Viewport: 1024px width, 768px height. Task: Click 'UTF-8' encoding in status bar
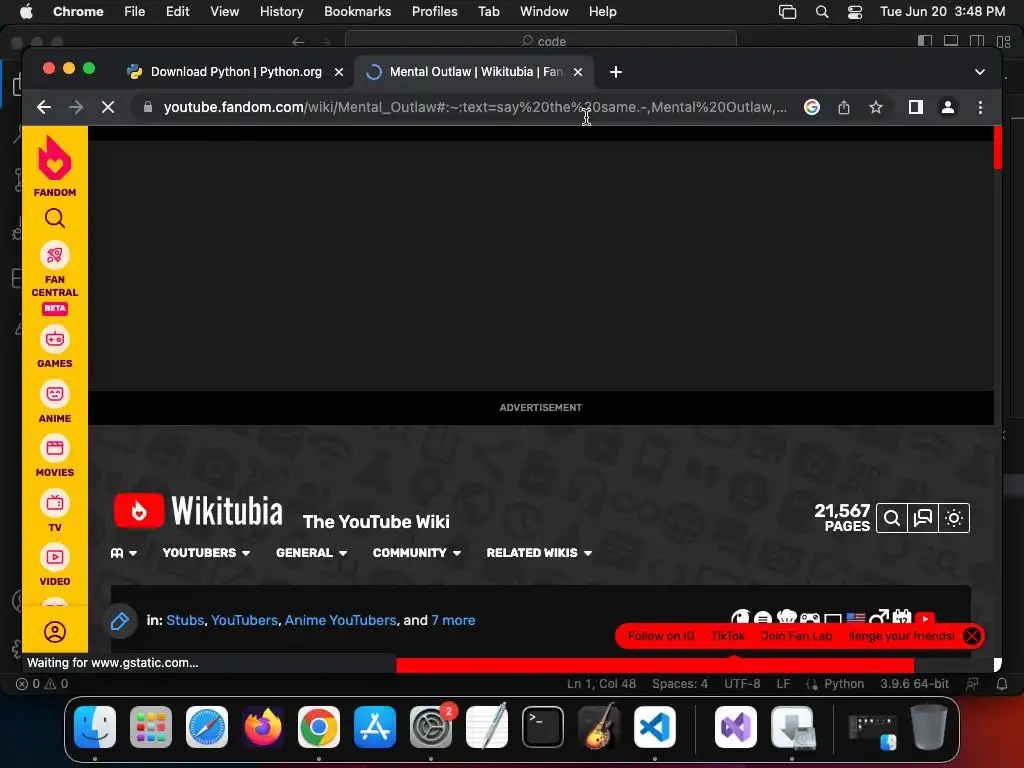(742, 684)
